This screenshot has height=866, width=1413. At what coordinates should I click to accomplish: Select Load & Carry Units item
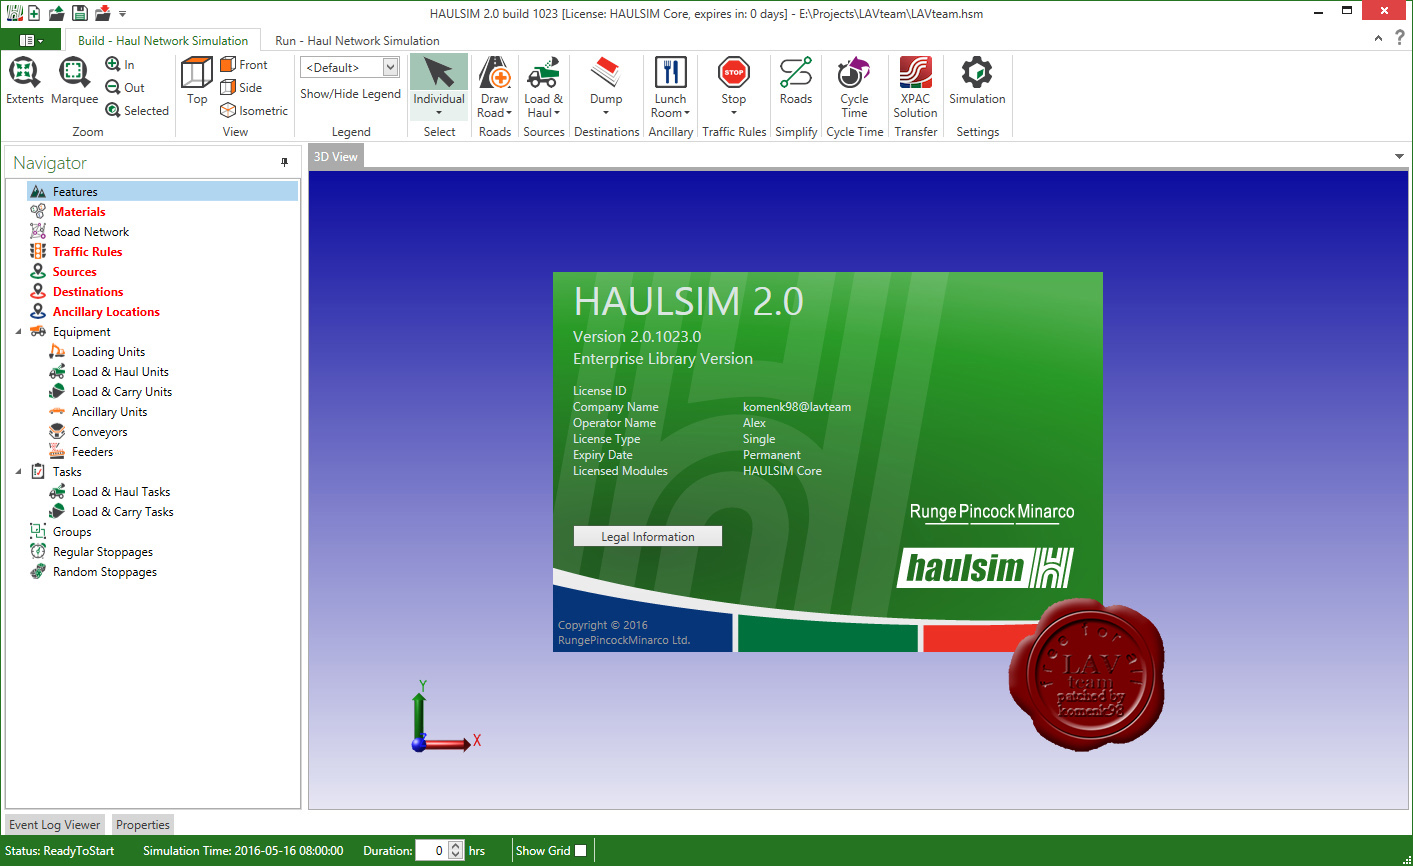click(x=121, y=391)
